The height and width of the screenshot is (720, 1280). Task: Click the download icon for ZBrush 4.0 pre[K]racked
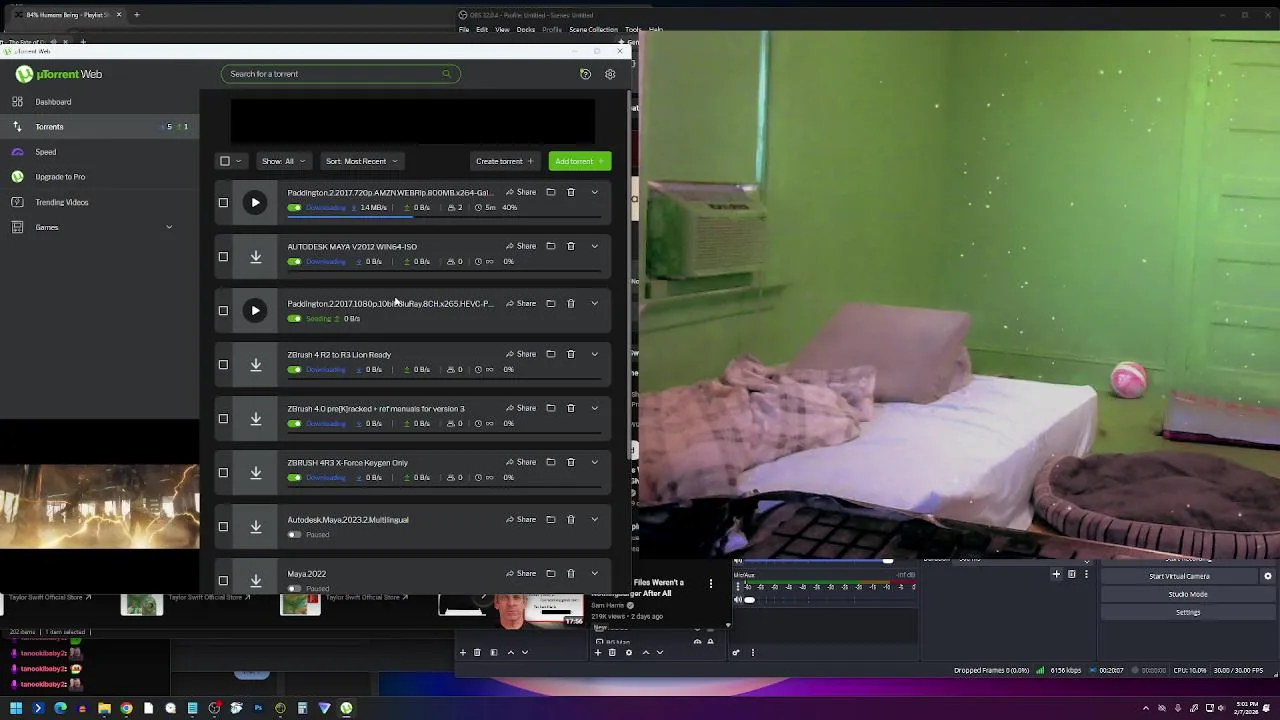pyautogui.click(x=255, y=419)
